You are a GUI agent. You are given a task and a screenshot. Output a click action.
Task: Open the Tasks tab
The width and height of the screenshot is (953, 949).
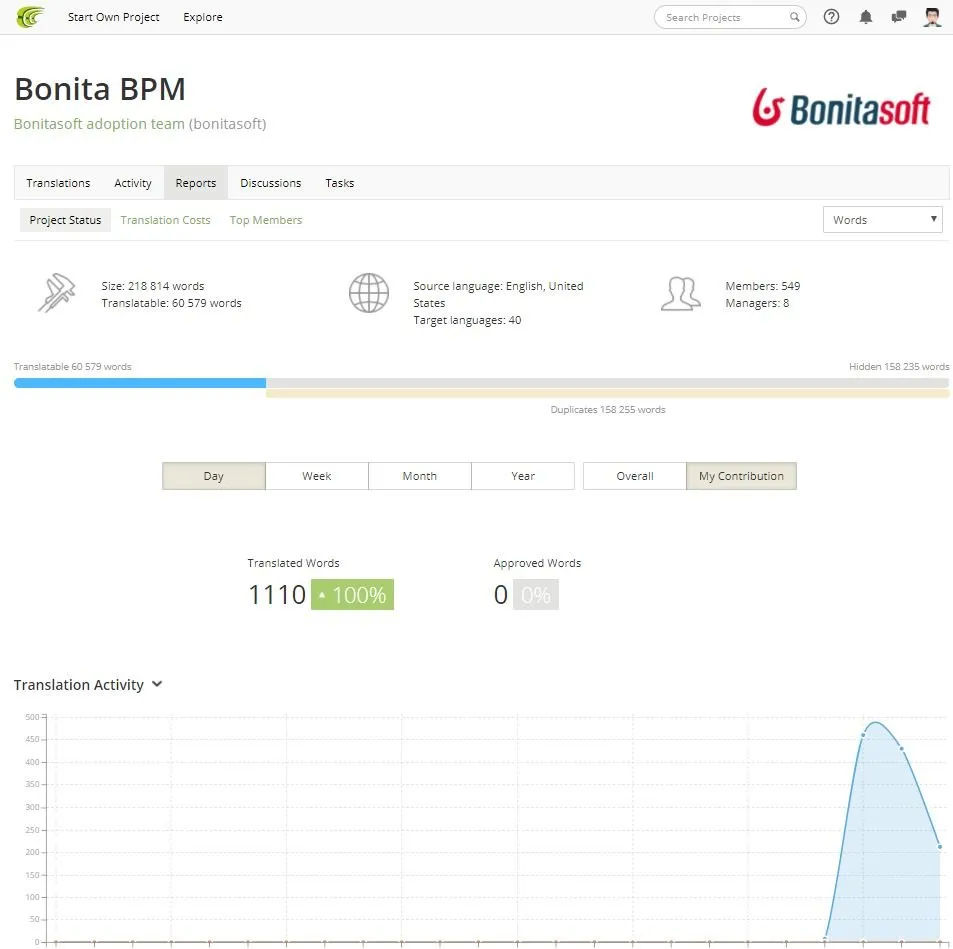(x=340, y=183)
